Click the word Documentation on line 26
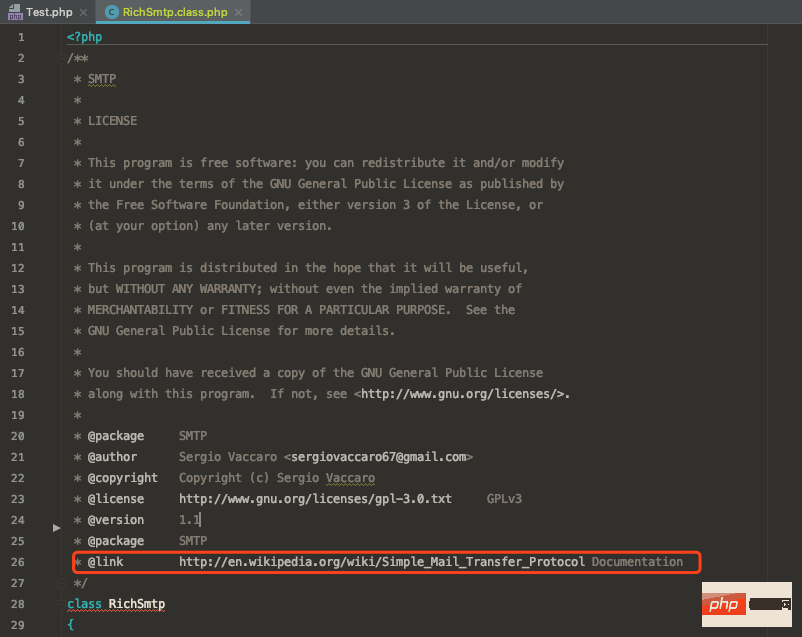The image size is (802, 637). click(x=637, y=562)
